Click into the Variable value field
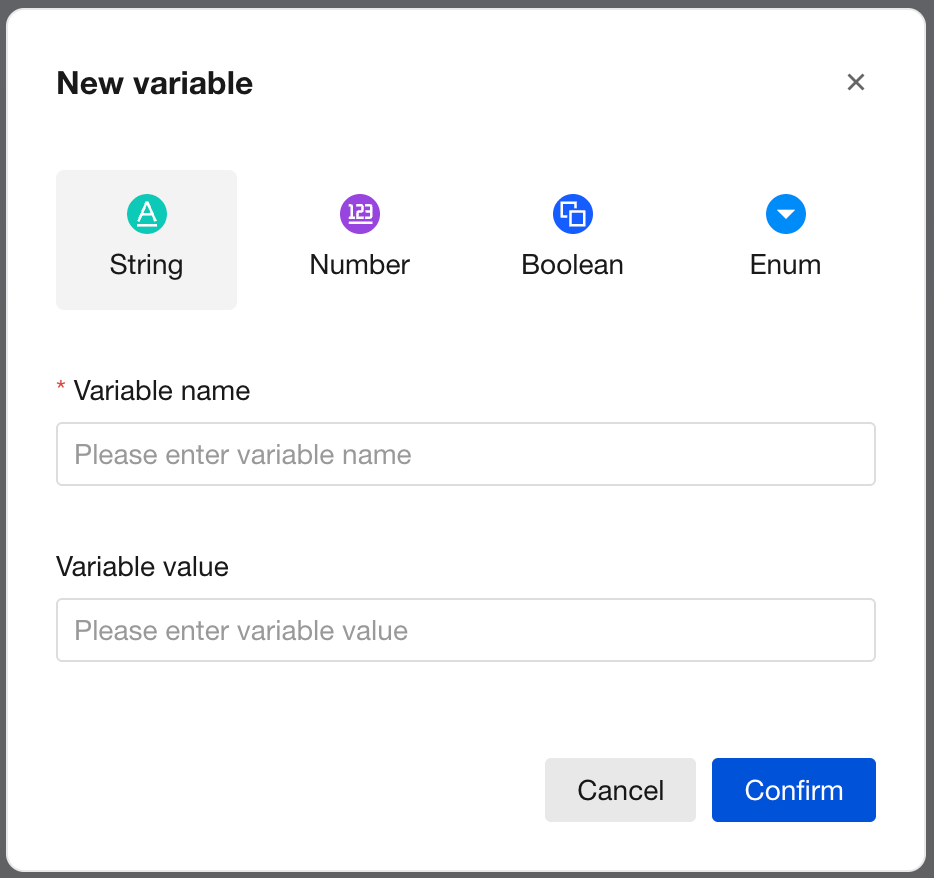This screenshot has height=878, width=934. pos(465,630)
